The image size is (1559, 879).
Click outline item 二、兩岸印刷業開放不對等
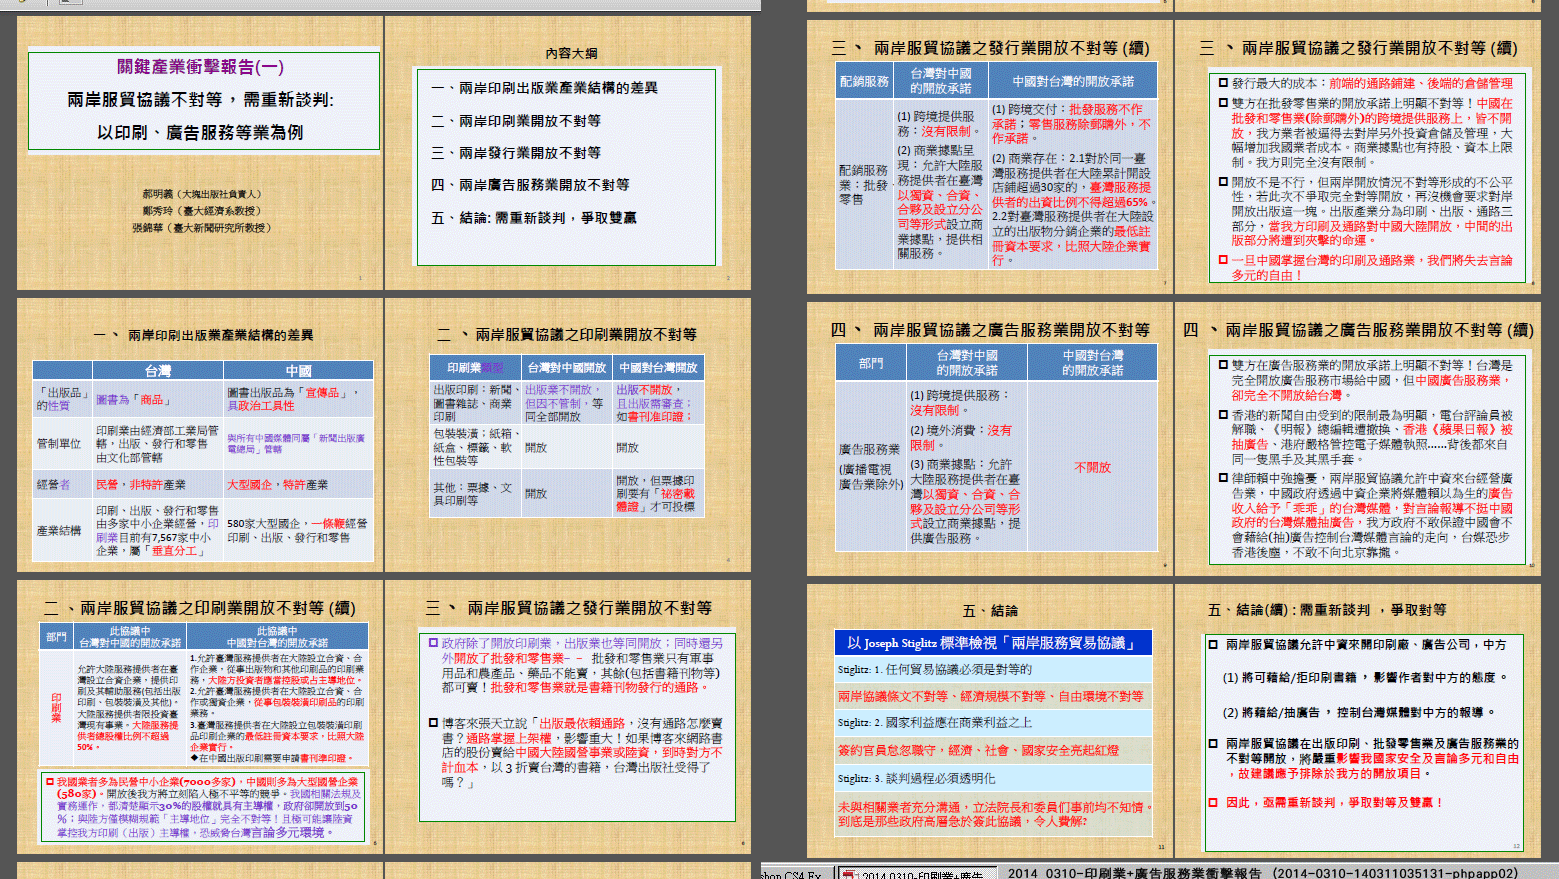(516, 121)
